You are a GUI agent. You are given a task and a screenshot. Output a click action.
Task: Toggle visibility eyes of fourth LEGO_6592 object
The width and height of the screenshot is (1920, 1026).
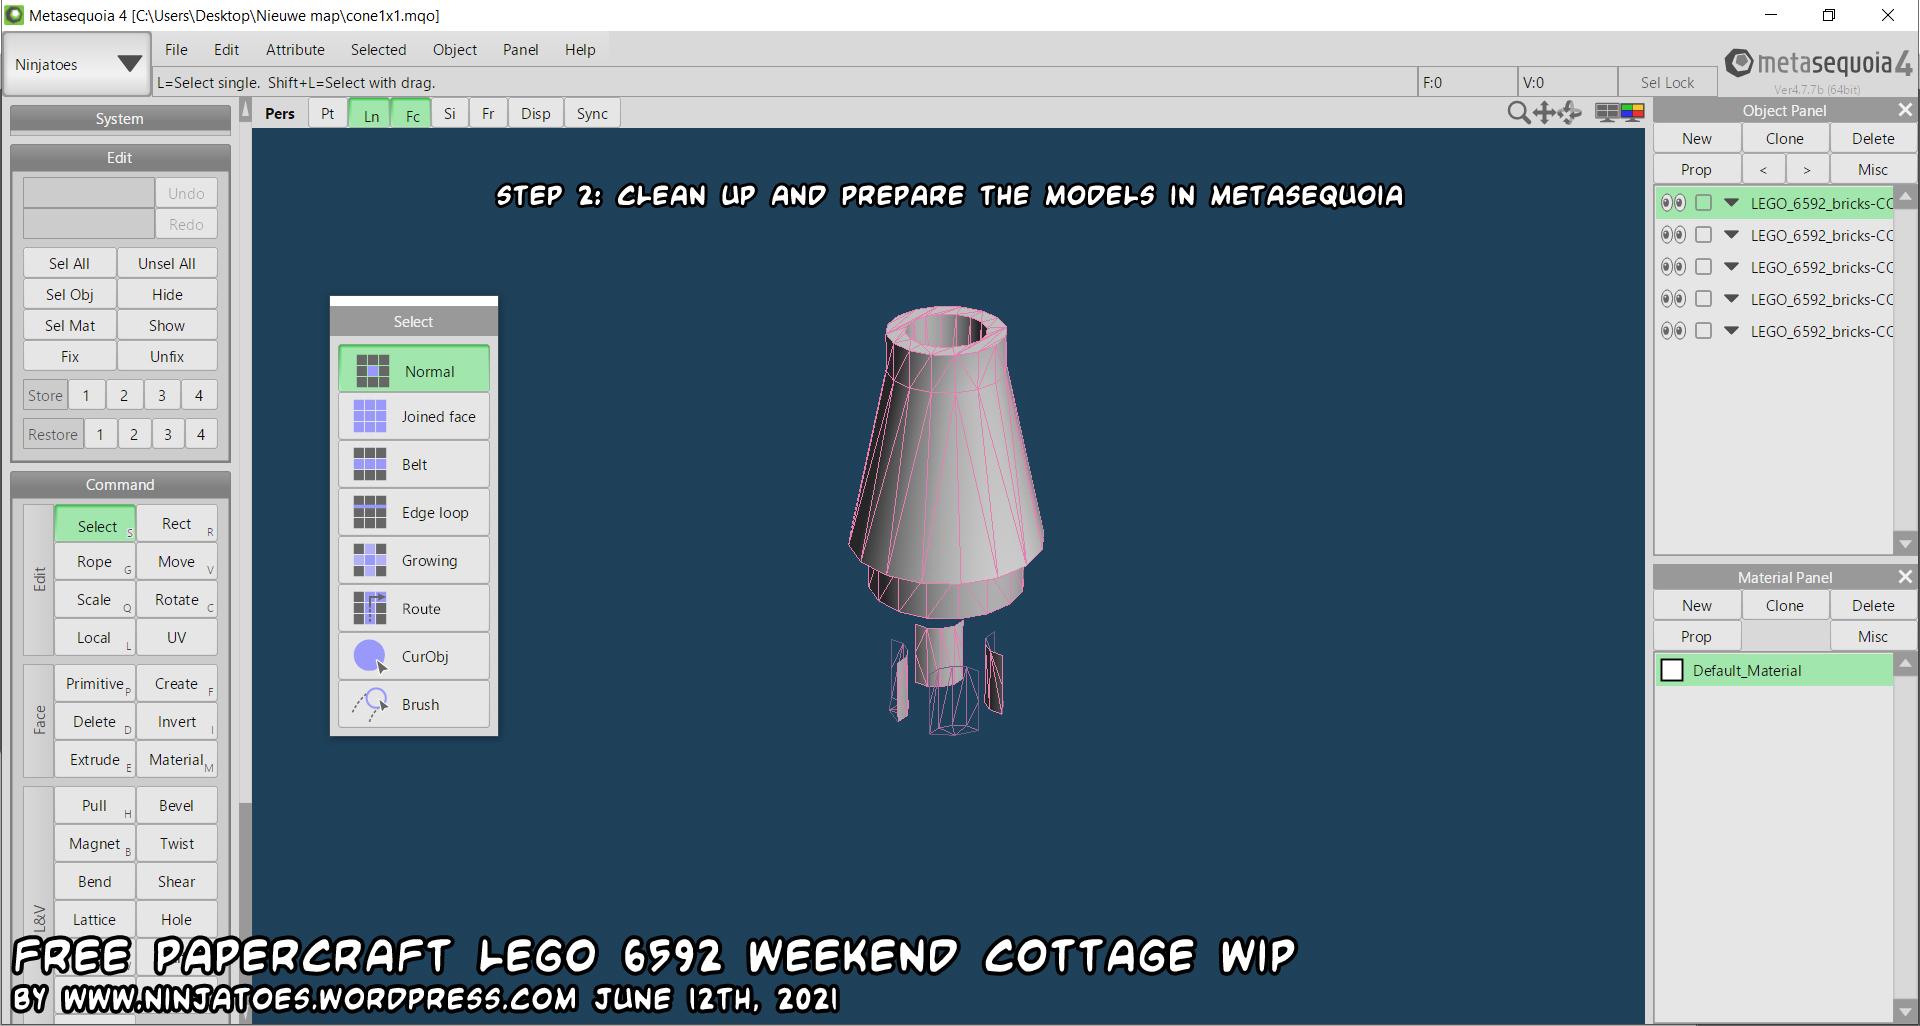click(x=1672, y=299)
